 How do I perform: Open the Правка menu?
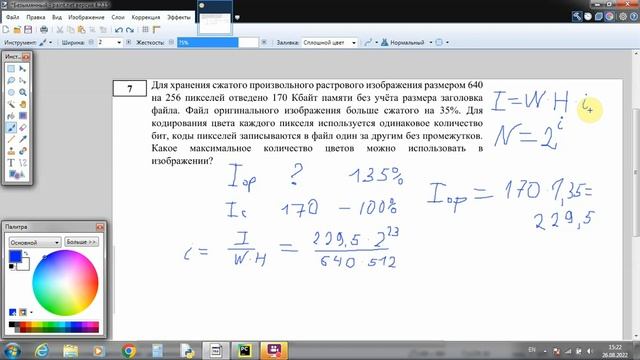coord(36,17)
